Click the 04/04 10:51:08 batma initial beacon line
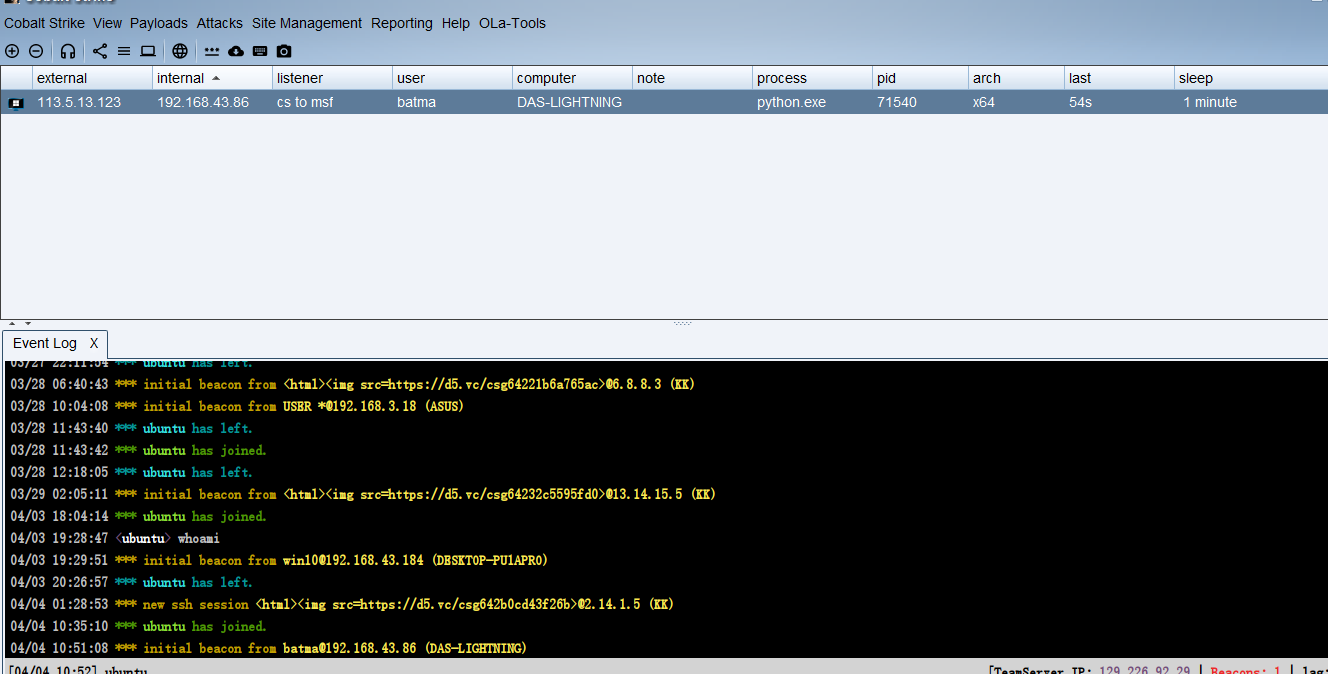Viewport: 1328px width, 674px height. (x=268, y=648)
